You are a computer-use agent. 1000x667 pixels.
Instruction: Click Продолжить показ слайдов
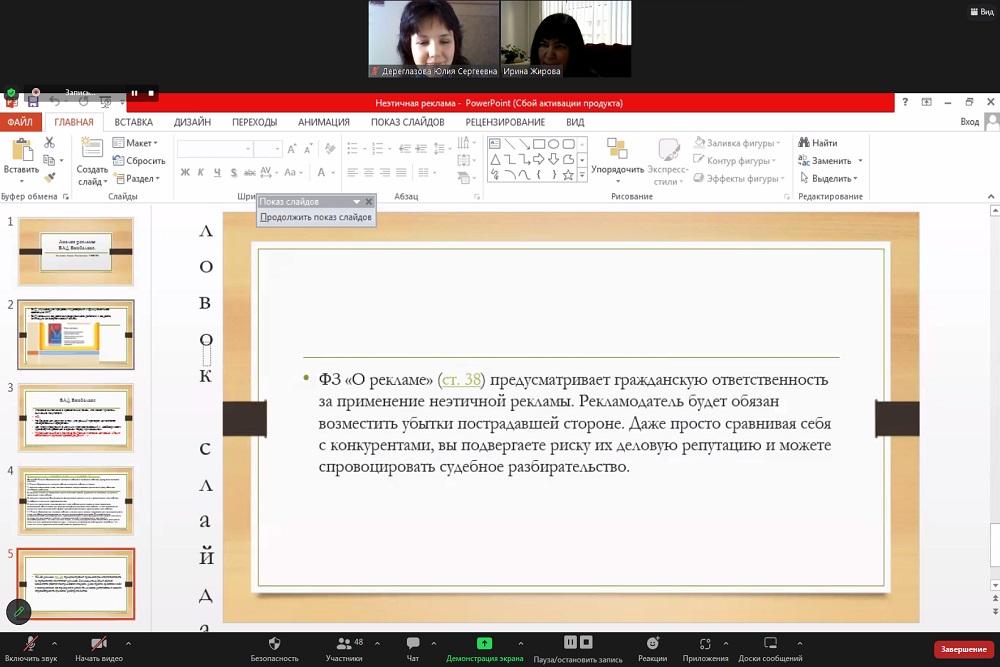point(316,217)
